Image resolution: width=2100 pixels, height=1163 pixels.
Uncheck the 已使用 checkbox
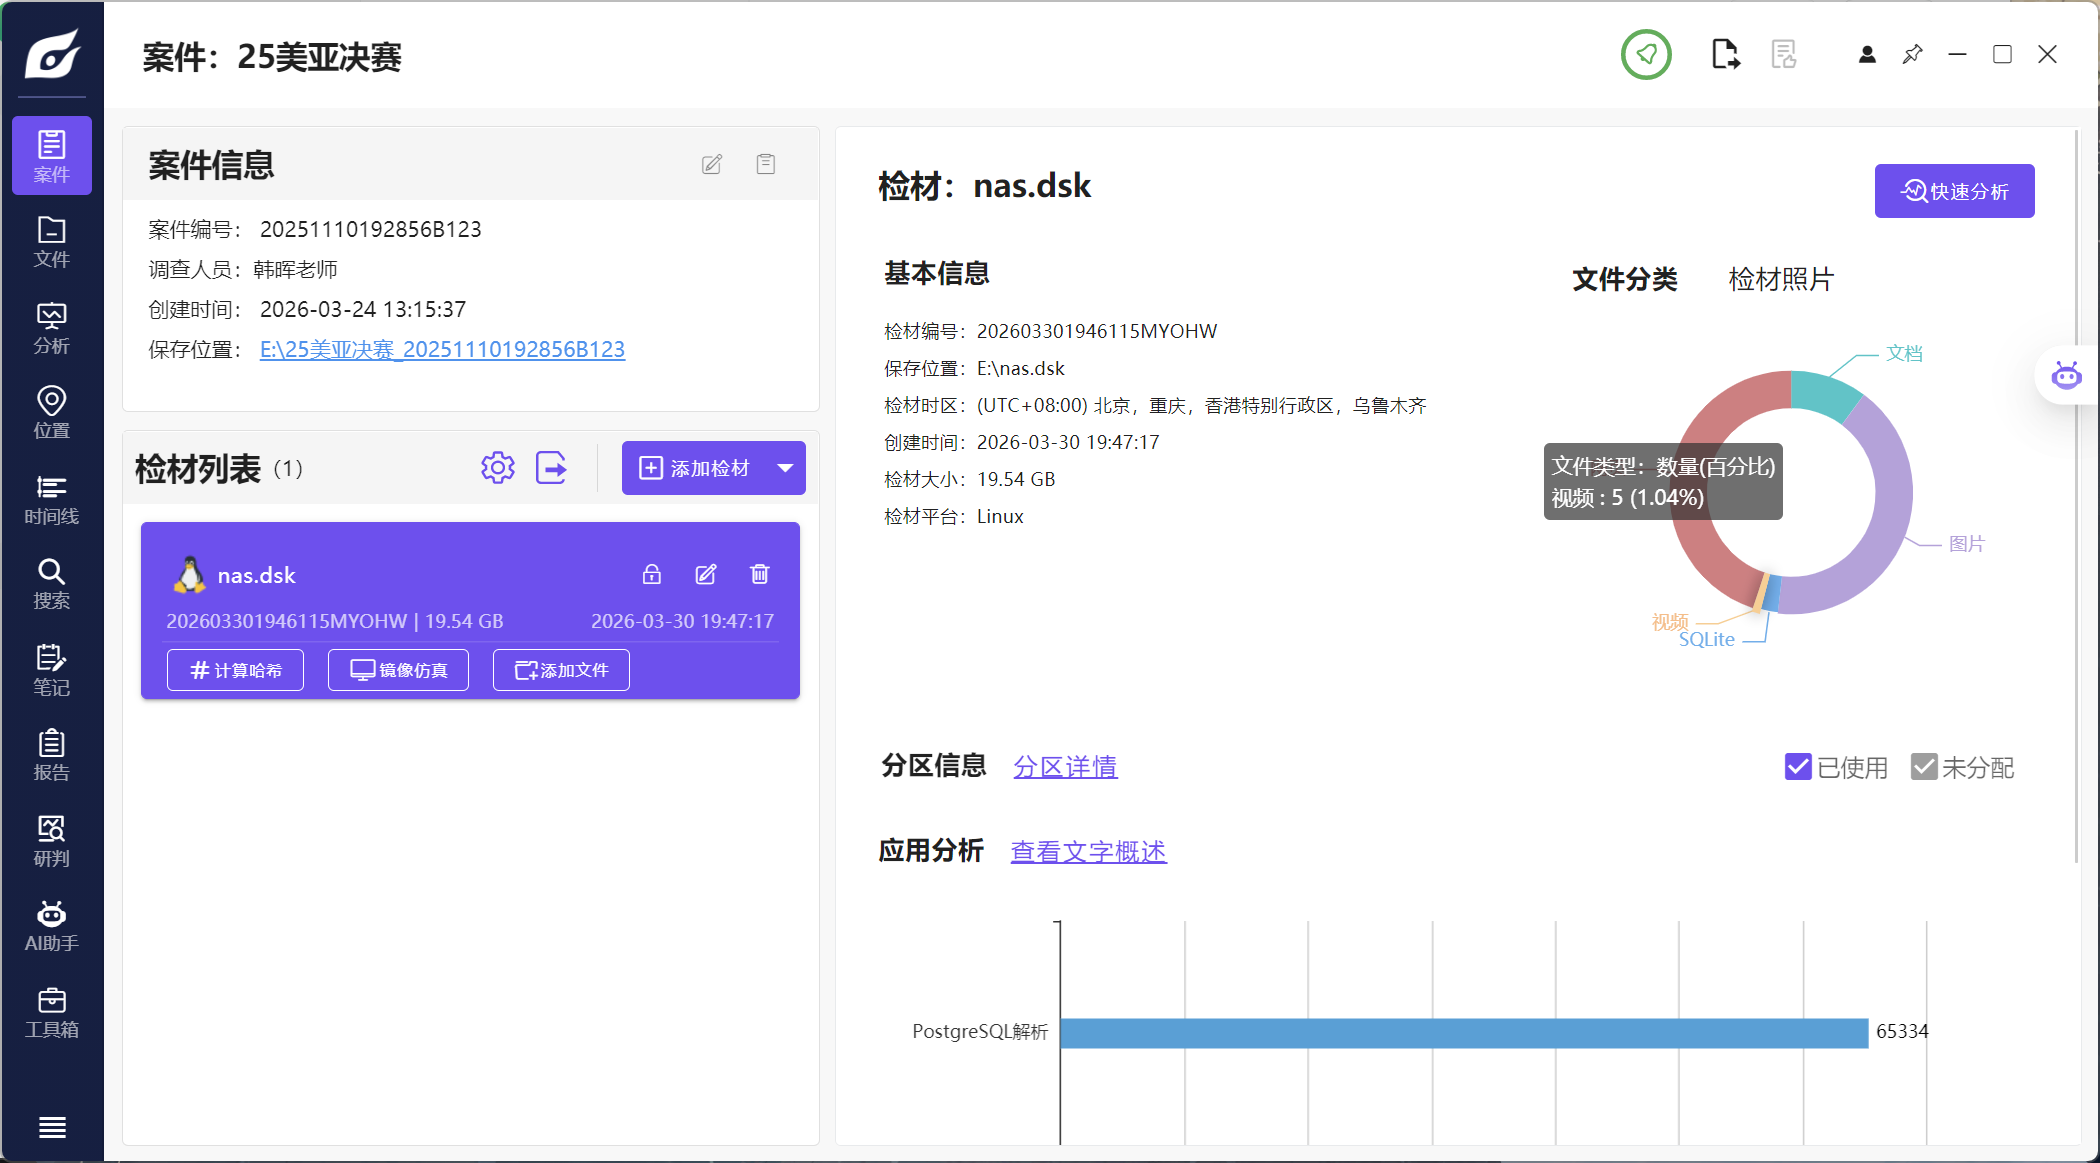point(1797,767)
